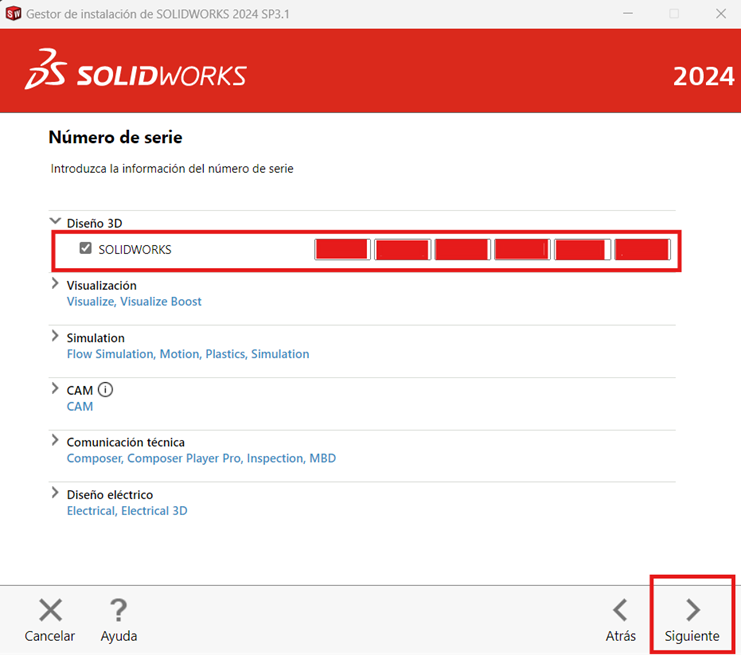Expand the Visualización section
741x655 pixels.
click(55, 284)
